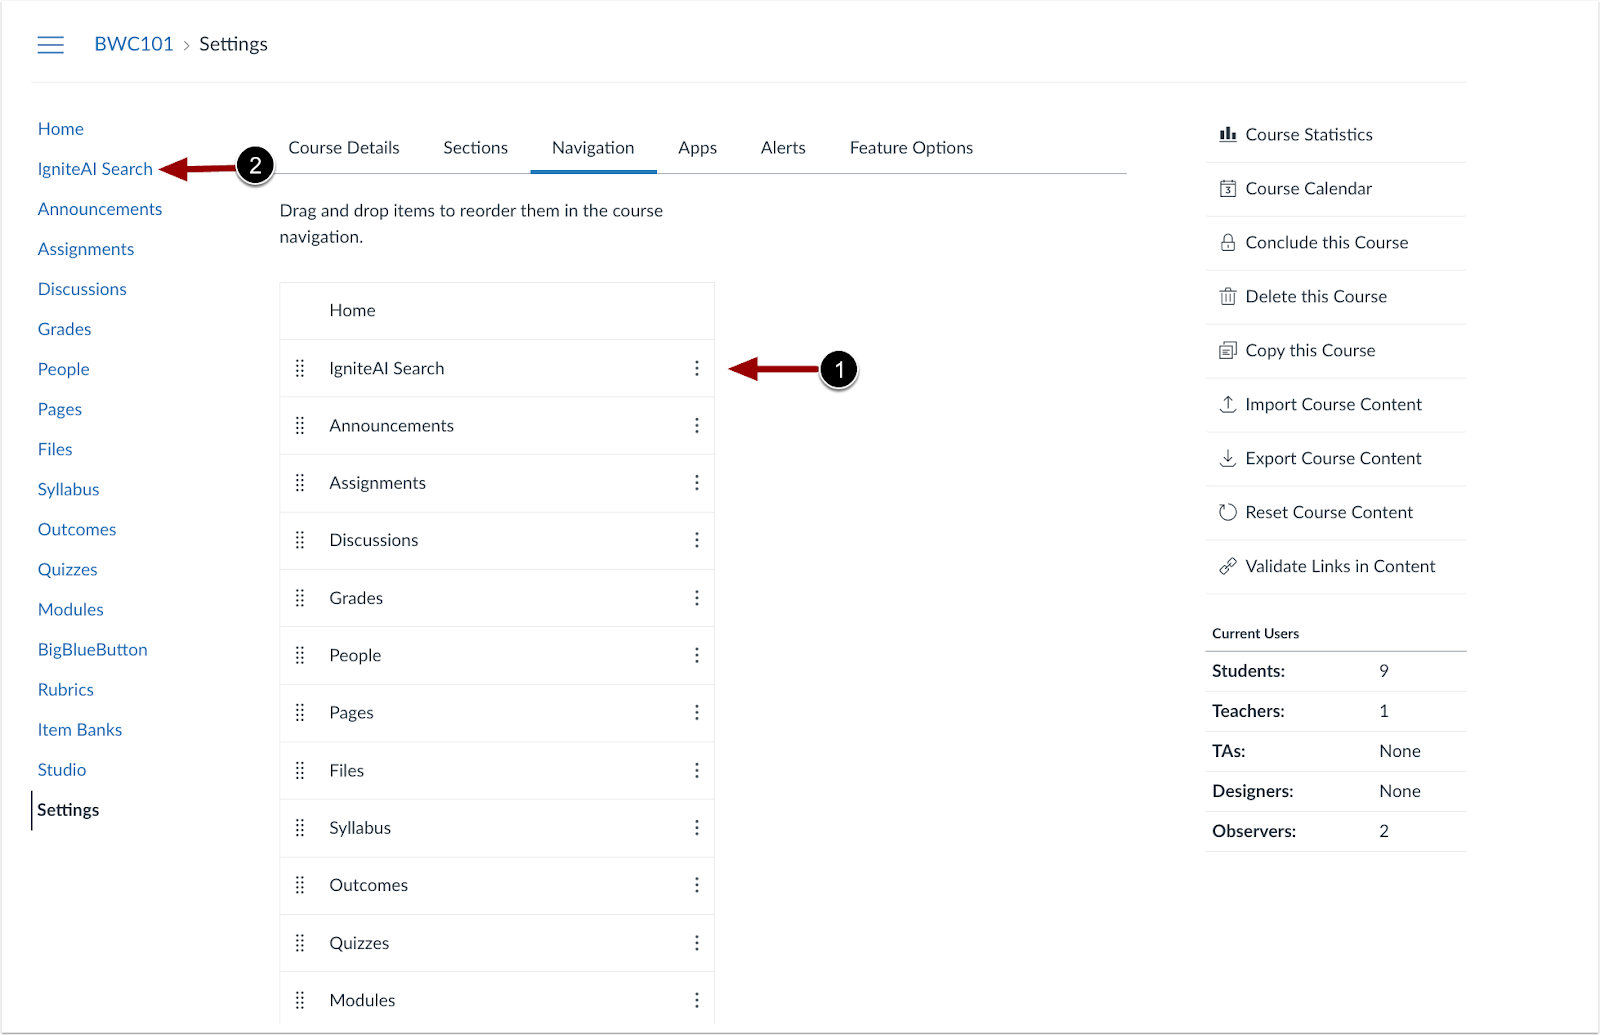1600x1035 pixels.
Task: Switch to the Course Details tab
Action: [344, 147]
